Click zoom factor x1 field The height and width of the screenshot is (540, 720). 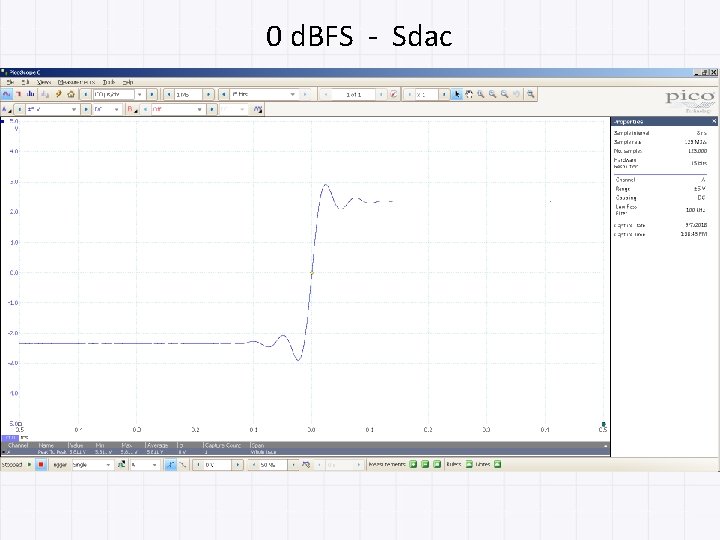click(x=426, y=94)
